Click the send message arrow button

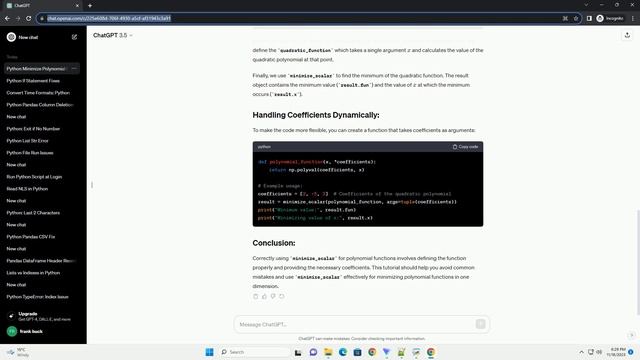(480, 324)
